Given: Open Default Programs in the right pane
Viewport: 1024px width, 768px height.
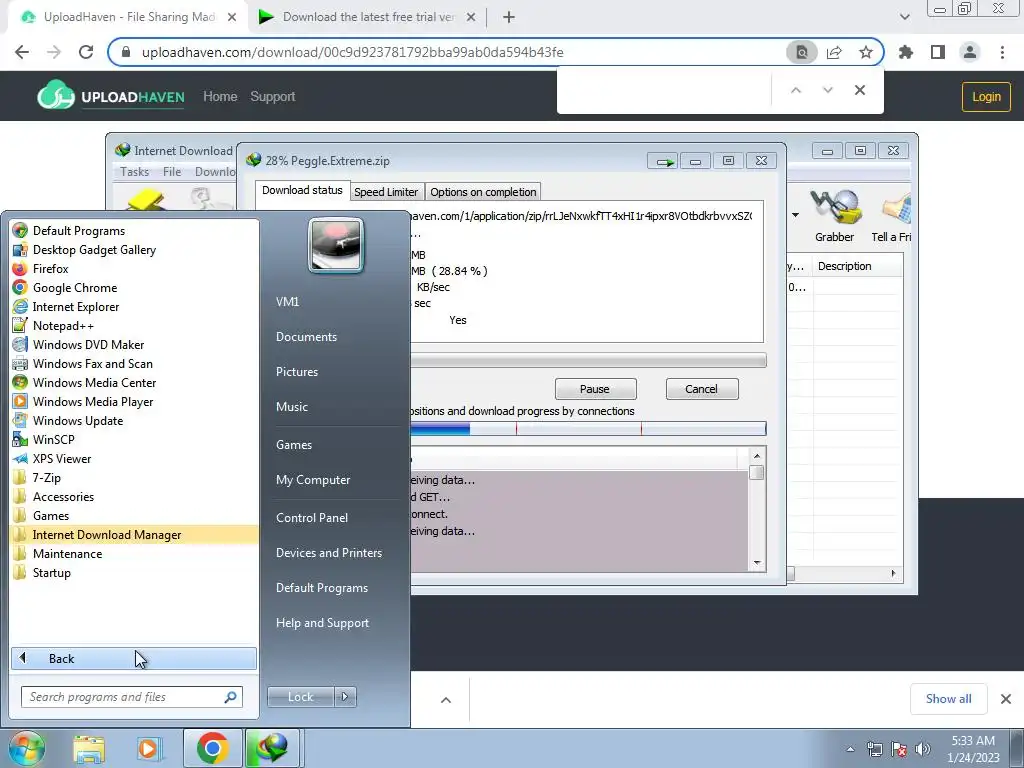Looking at the screenshot, I should (x=321, y=588).
